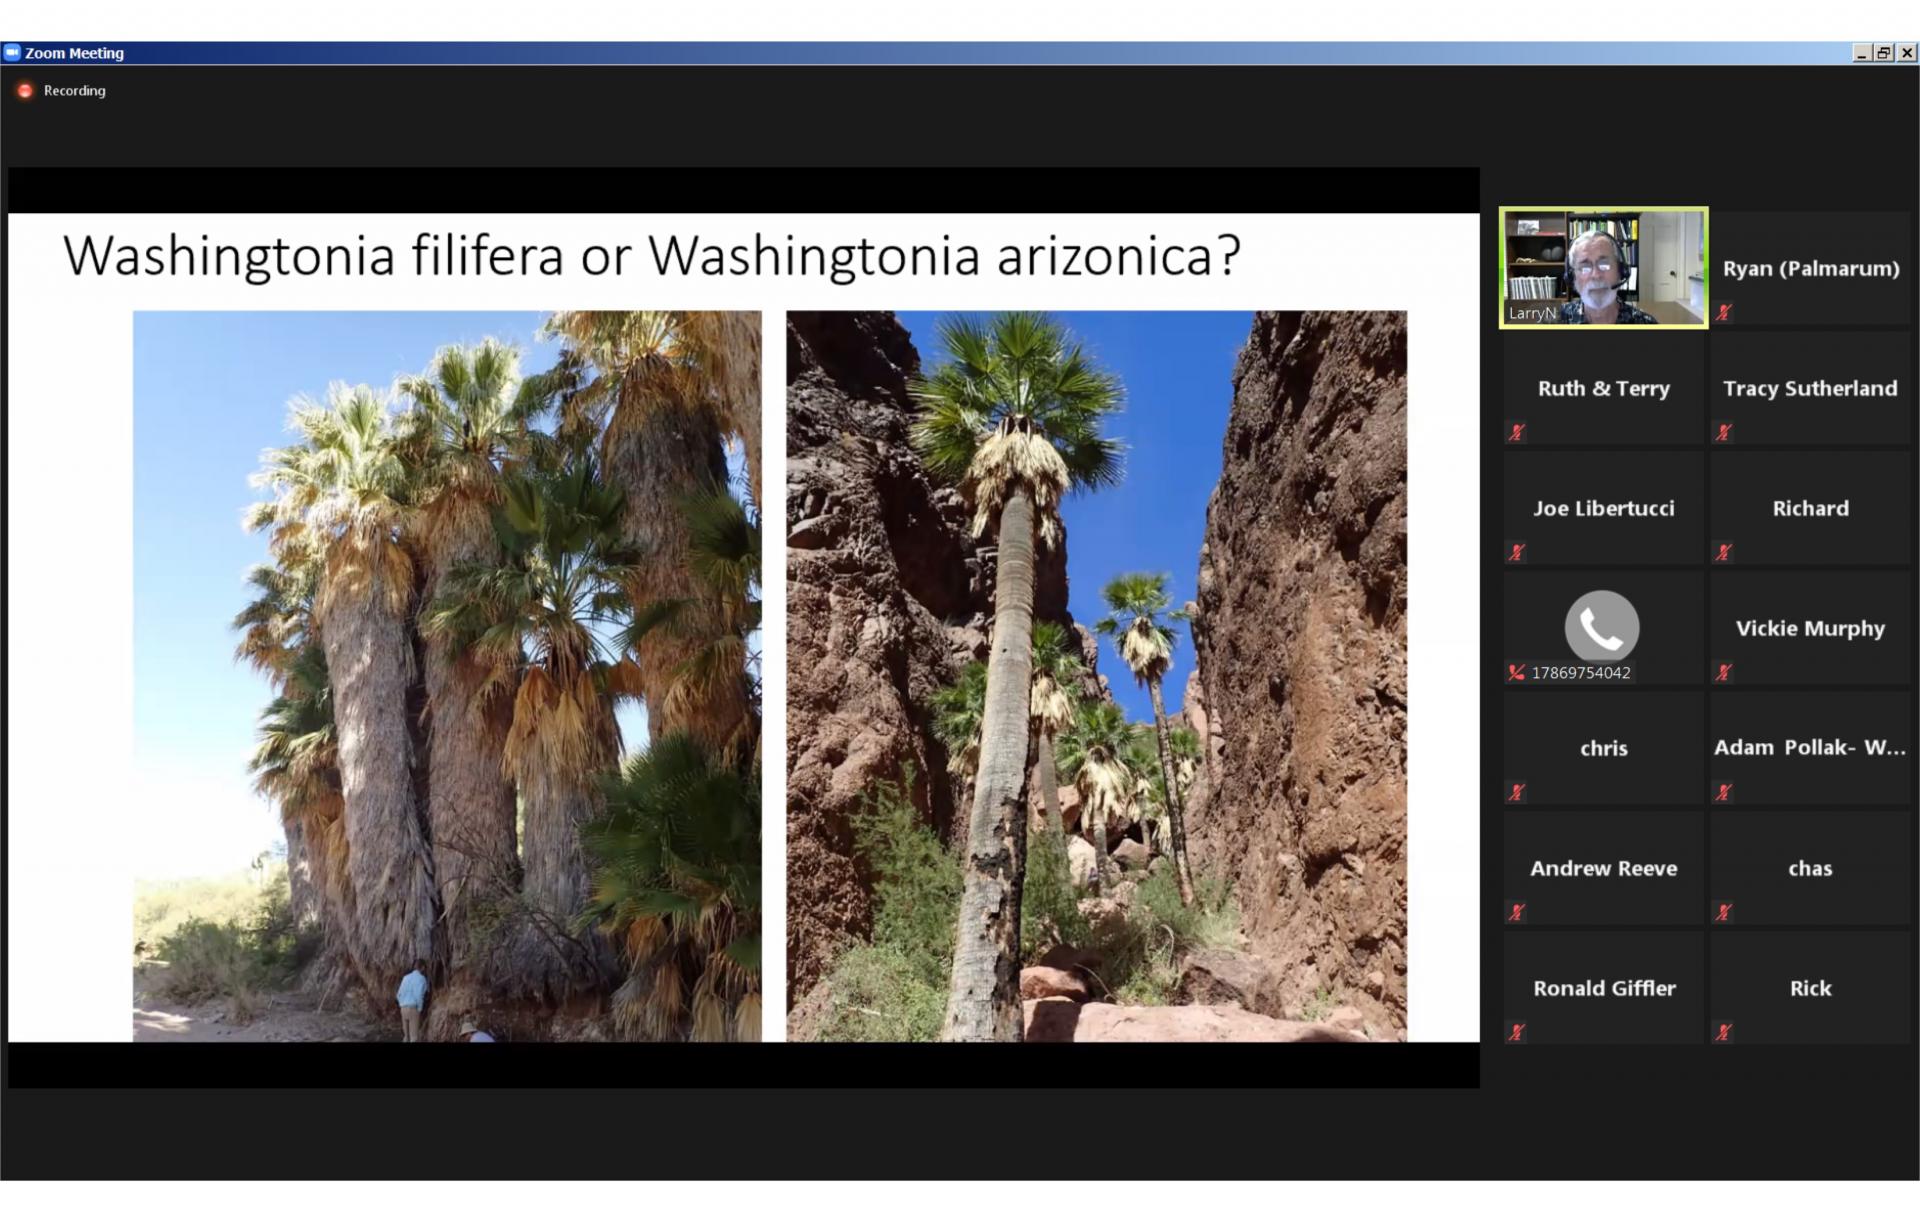Select the chas participant tile
The height and width of the screenshot is (1222, 1920).
1810,868
